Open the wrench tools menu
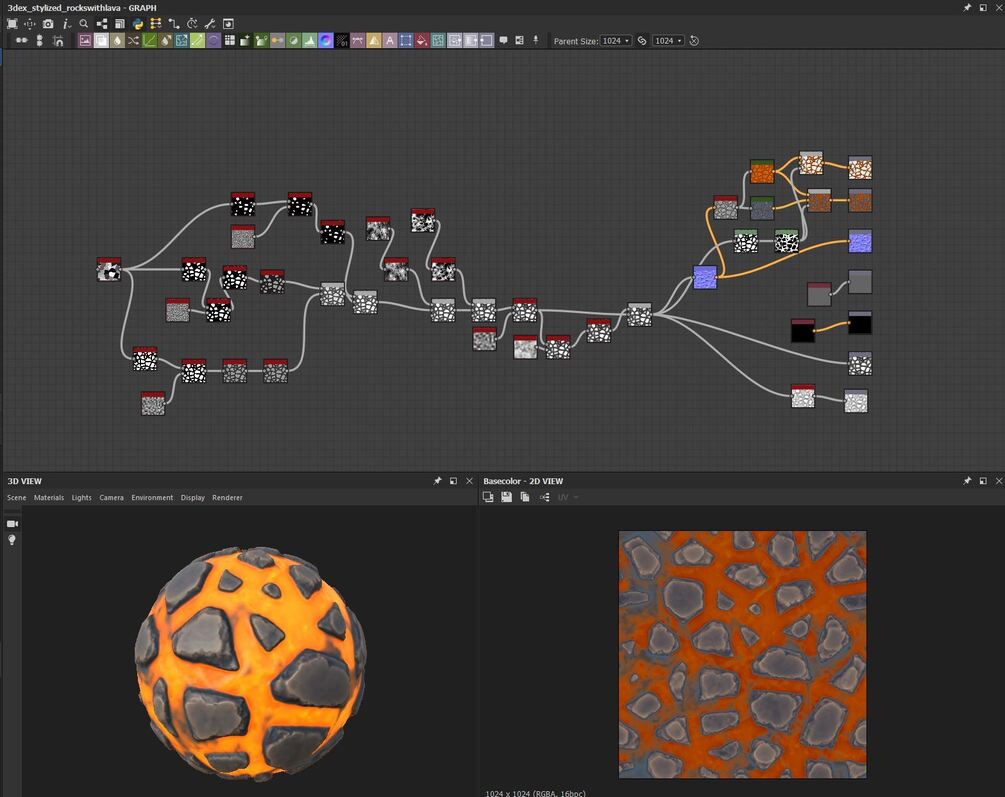The width and height of the screenshot is (1005, 797). (210, 24)
